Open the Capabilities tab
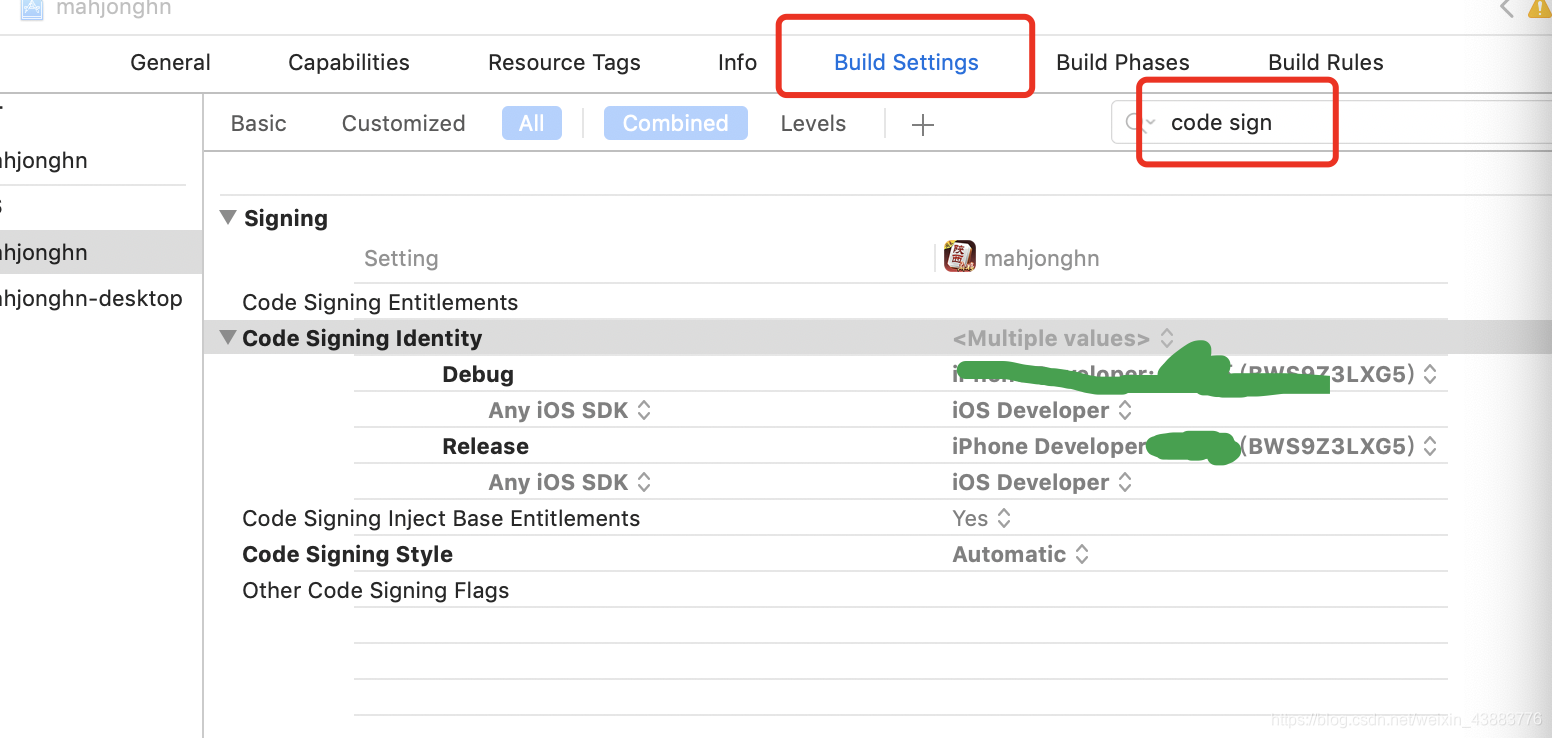 (x=349, y=62)
